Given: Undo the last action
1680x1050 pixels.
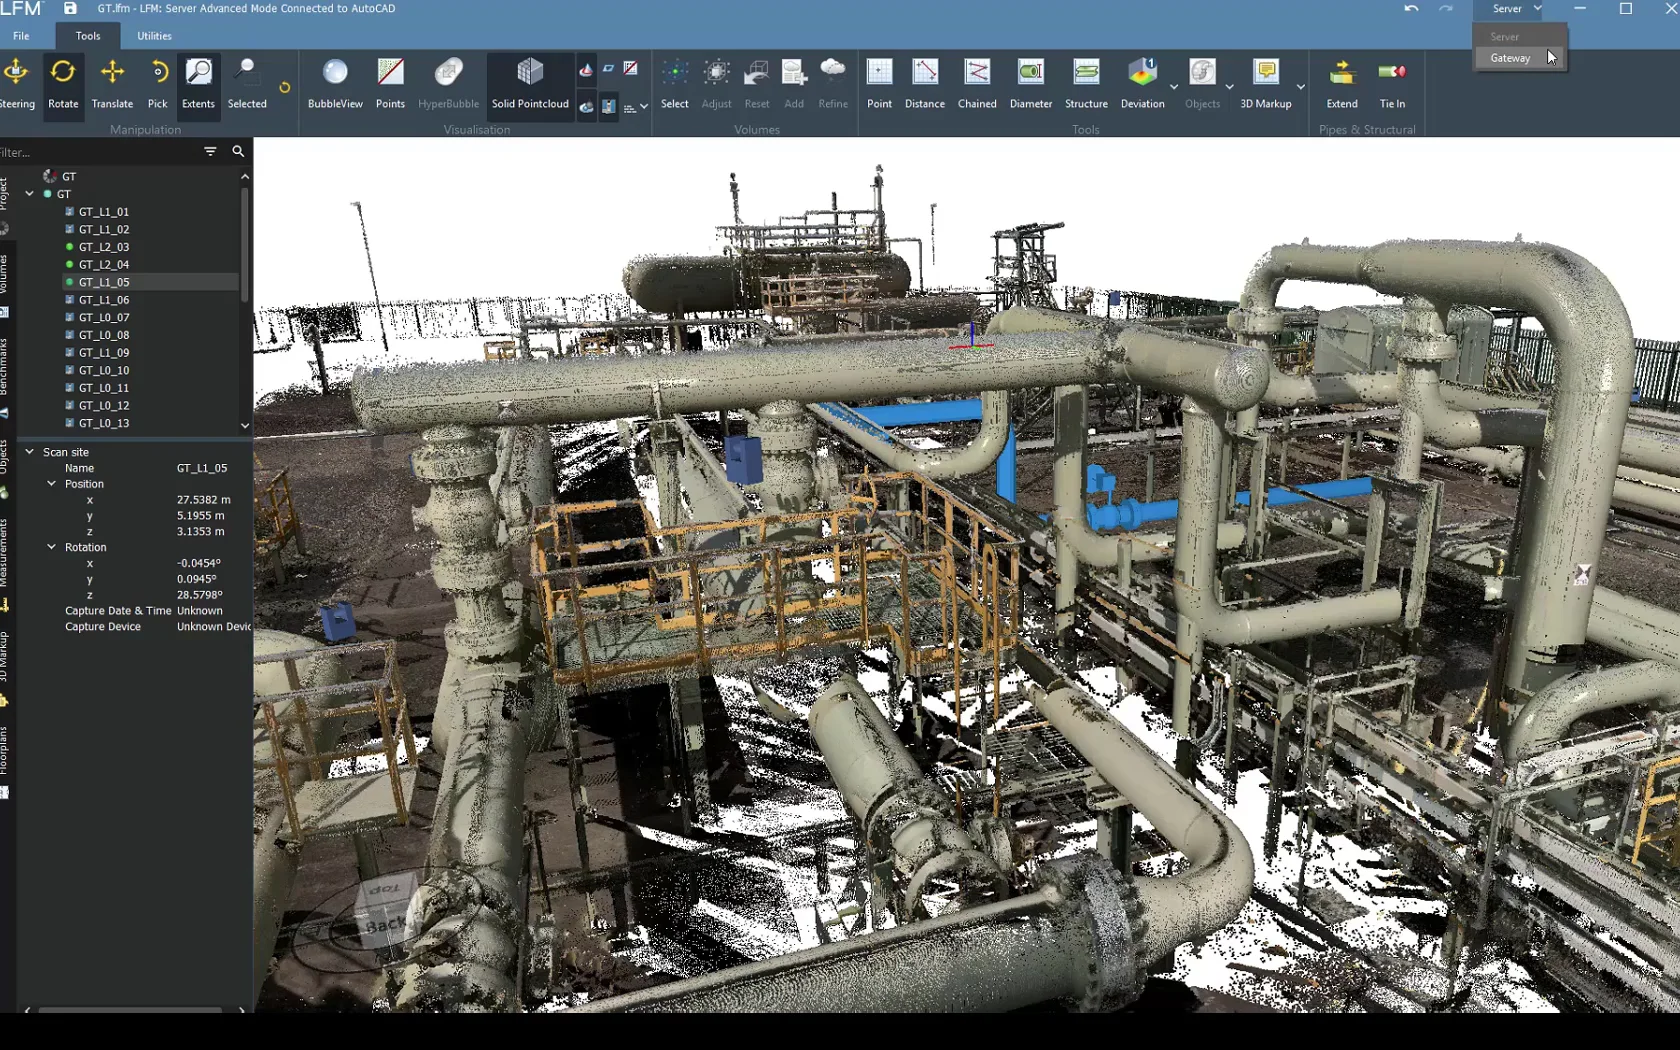Looking at the screenshot, I should pos(1411,8).
